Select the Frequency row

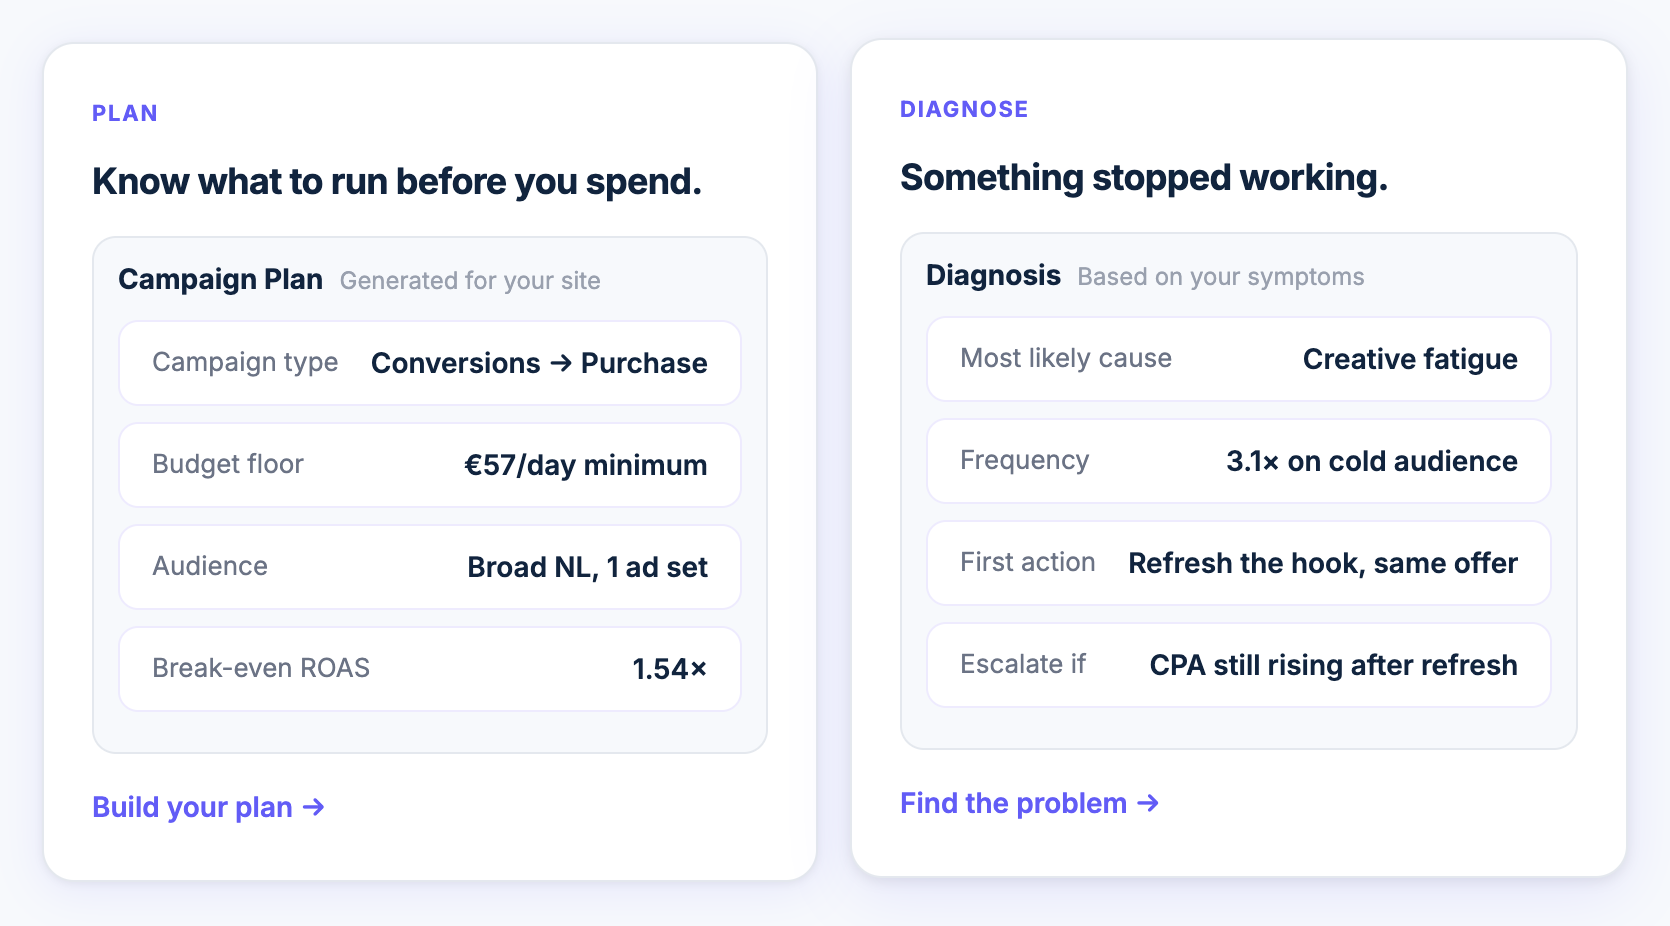click(x=1238, y=461)
